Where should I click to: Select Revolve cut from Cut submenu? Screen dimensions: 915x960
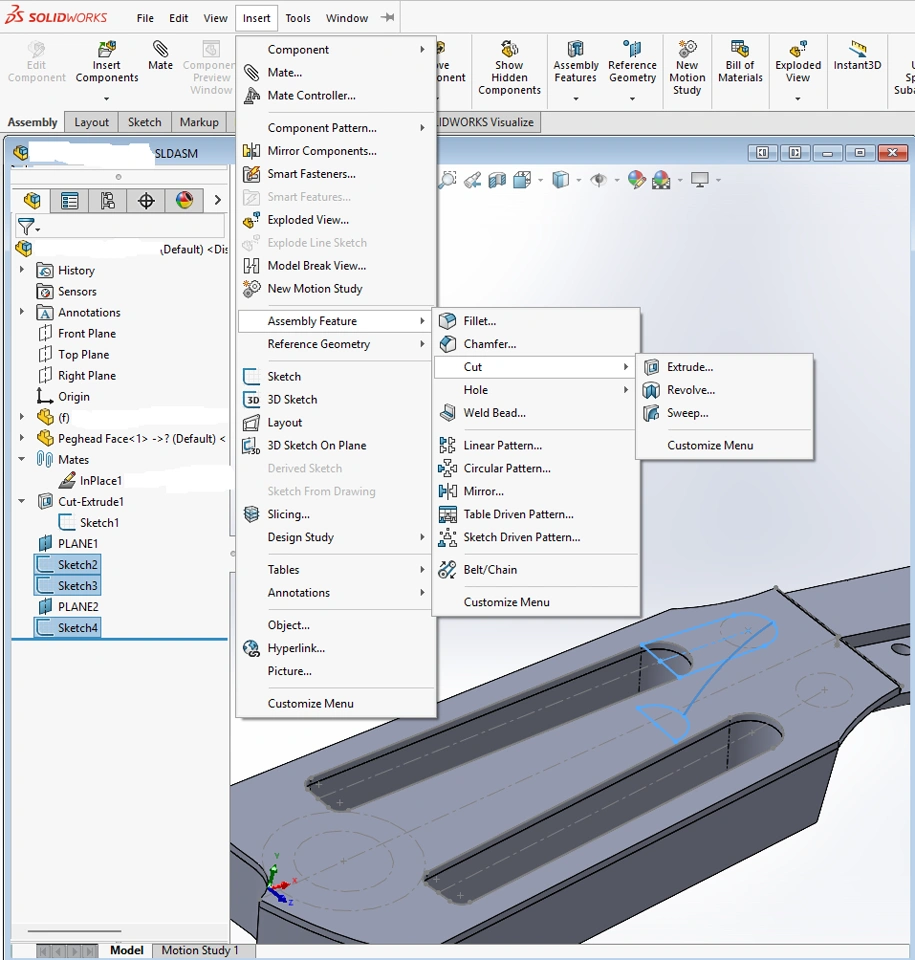click(725, 390)
